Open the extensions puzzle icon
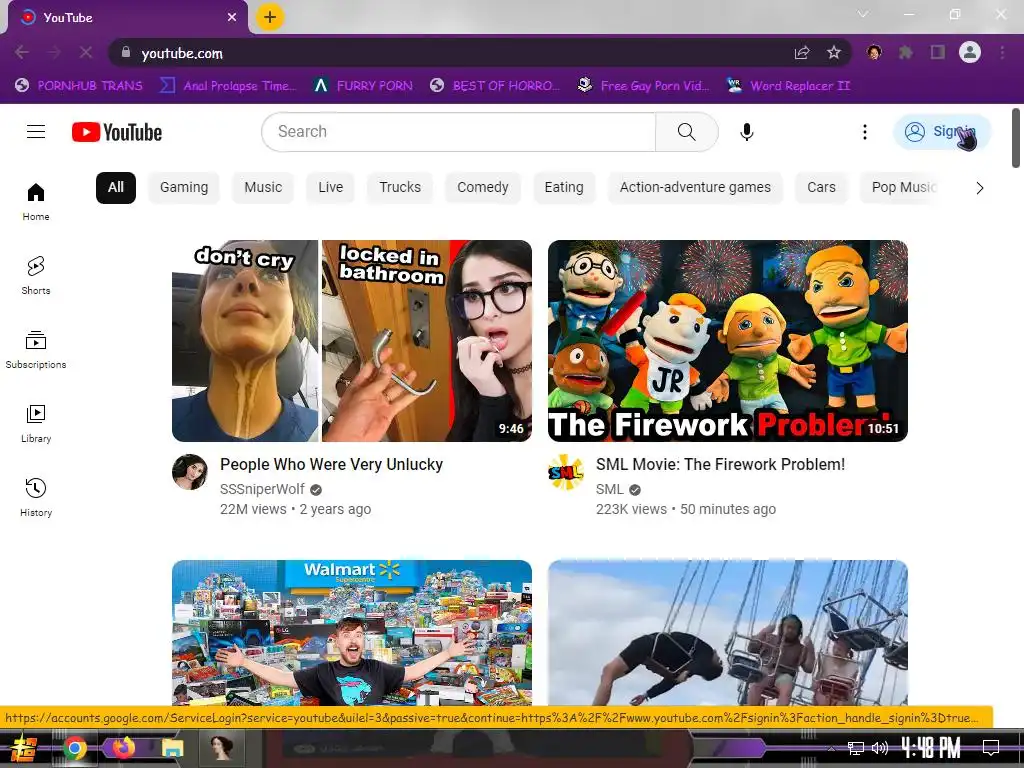This screenshot has height=768, width=1024. point(906,52)
